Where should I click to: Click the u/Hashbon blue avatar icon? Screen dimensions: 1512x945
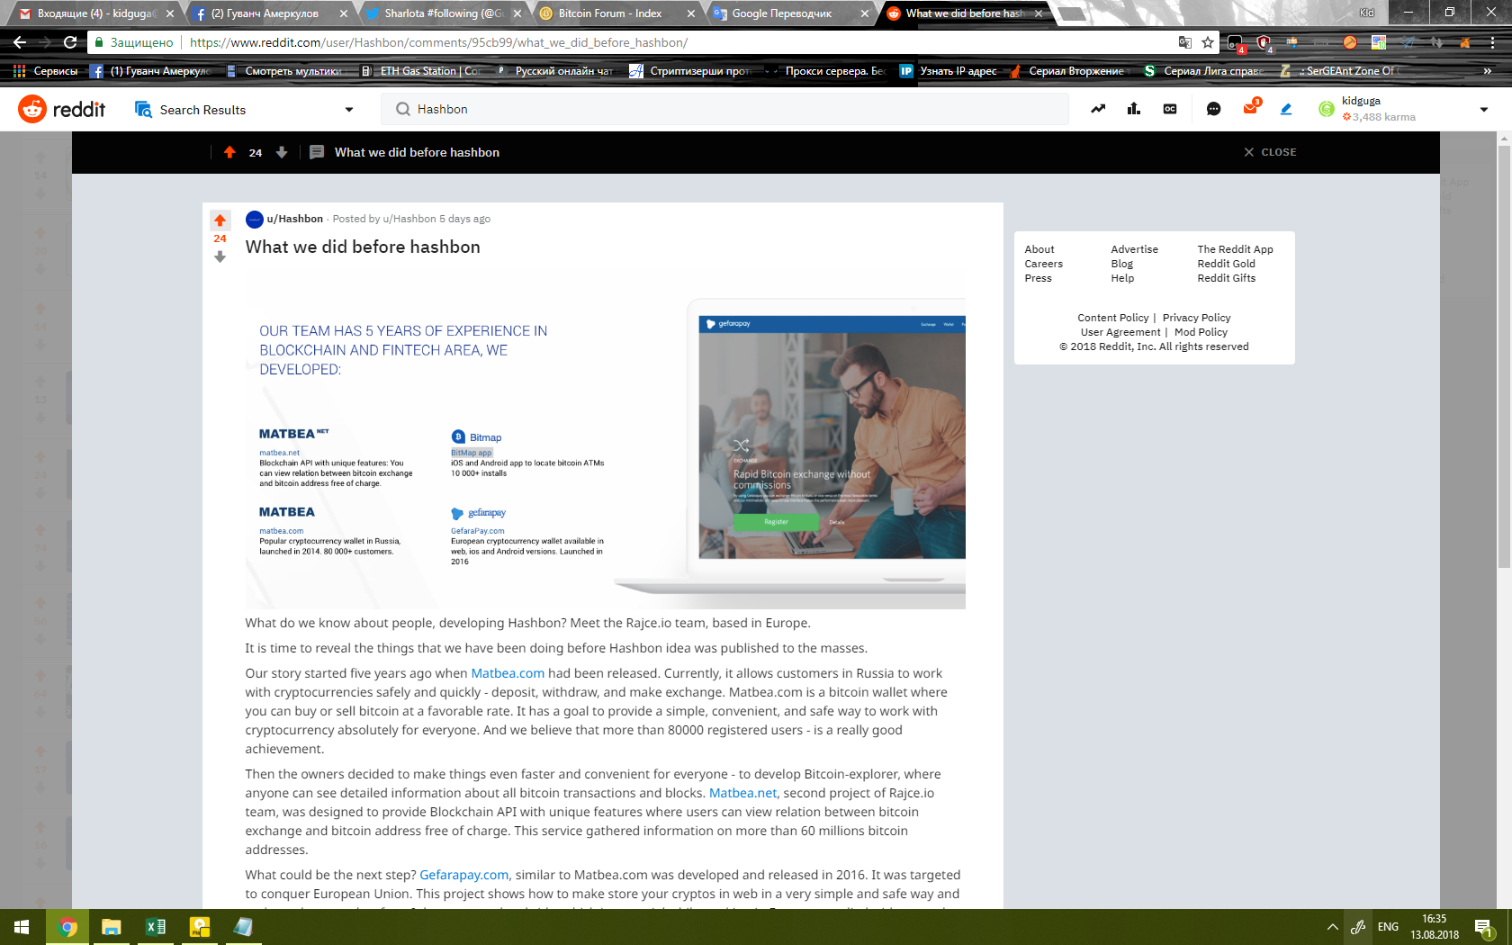(255, 219)
